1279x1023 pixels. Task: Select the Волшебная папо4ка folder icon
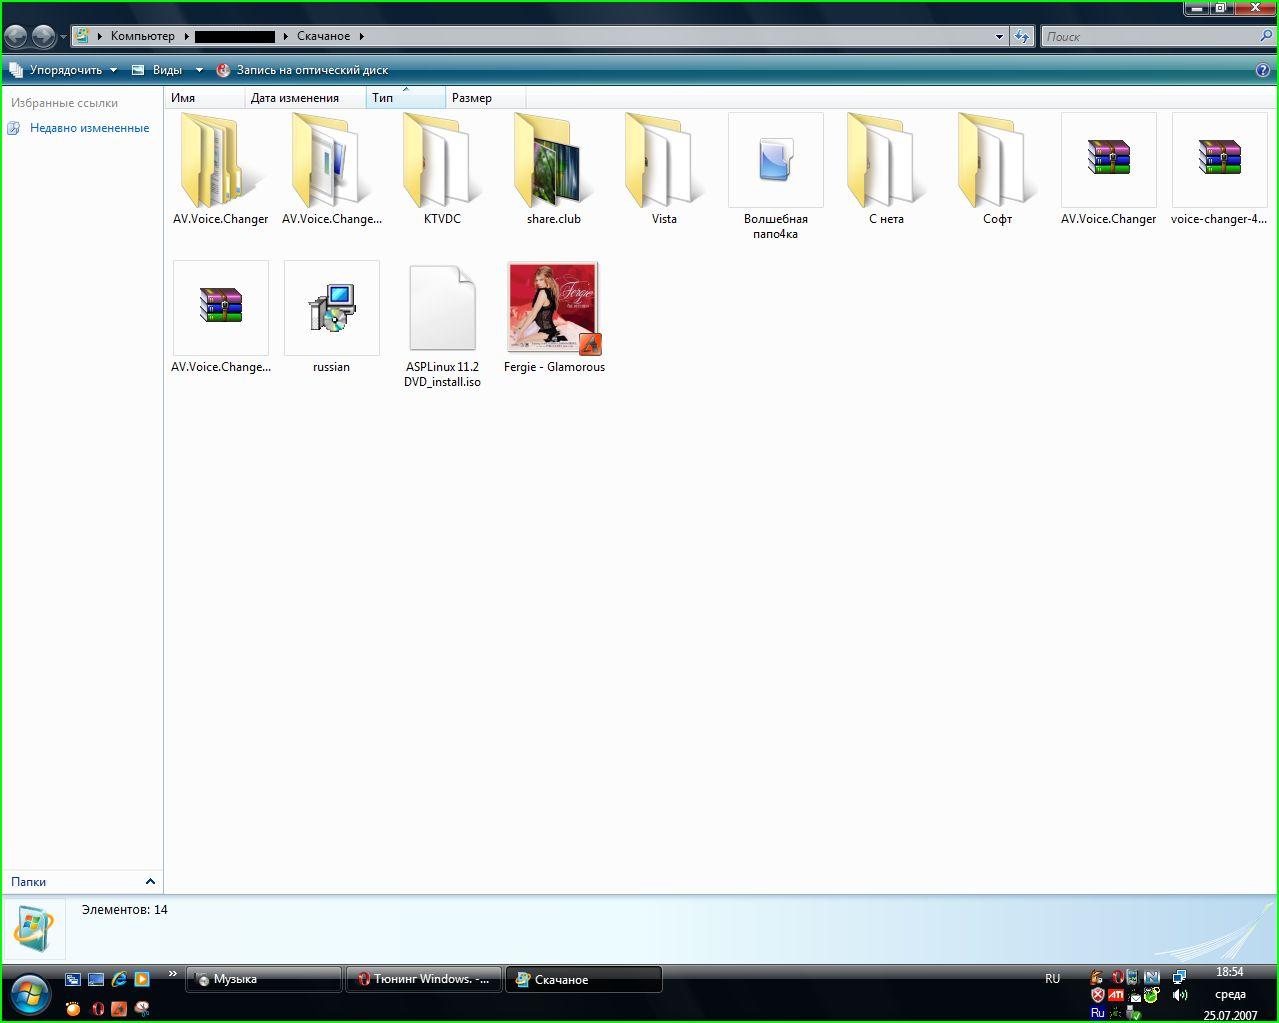pos(775,160)
